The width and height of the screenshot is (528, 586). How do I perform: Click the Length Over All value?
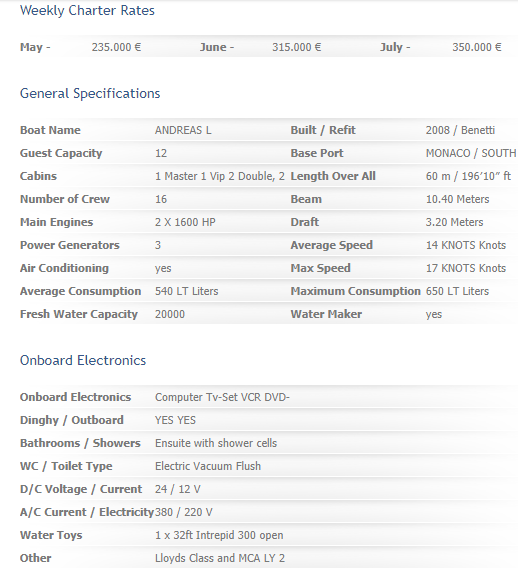468,176
